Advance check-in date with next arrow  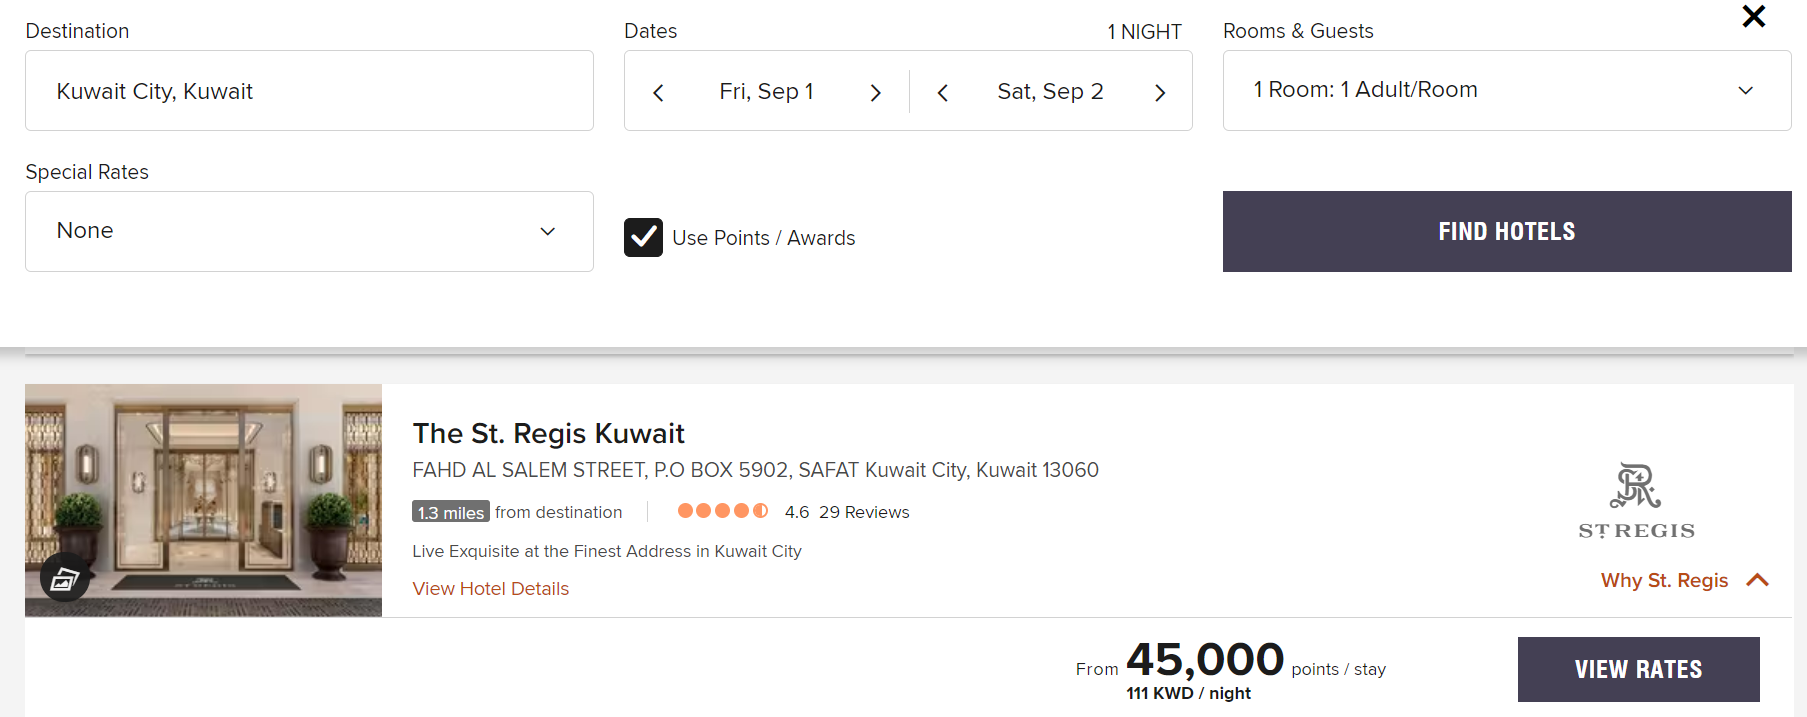tap(876, 93)
